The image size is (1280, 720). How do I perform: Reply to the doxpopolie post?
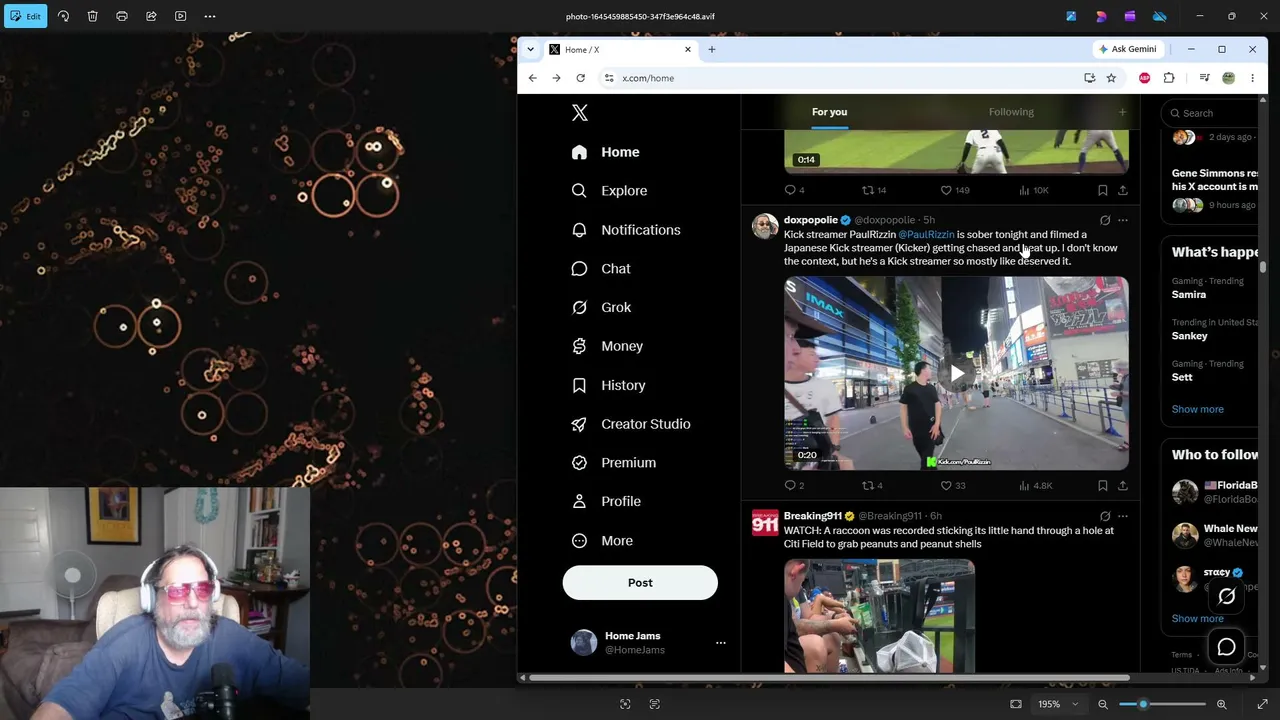795,486
